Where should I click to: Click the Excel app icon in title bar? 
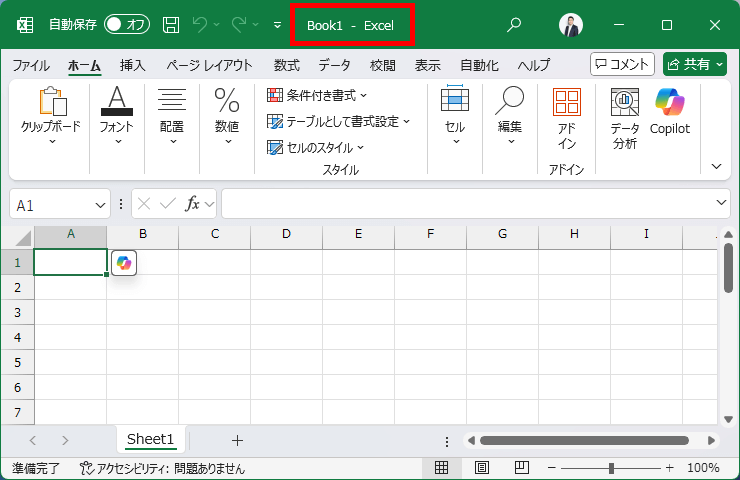coord(25,25)
